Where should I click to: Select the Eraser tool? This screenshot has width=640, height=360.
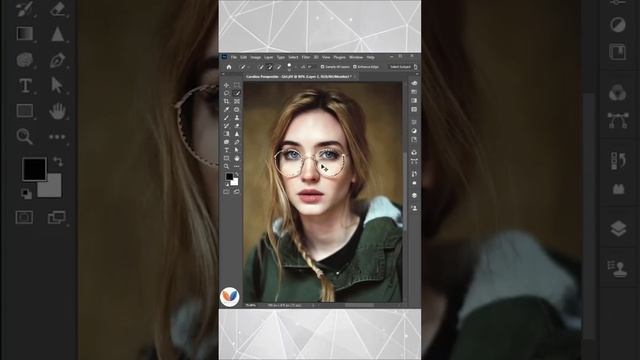coord(237,126)
